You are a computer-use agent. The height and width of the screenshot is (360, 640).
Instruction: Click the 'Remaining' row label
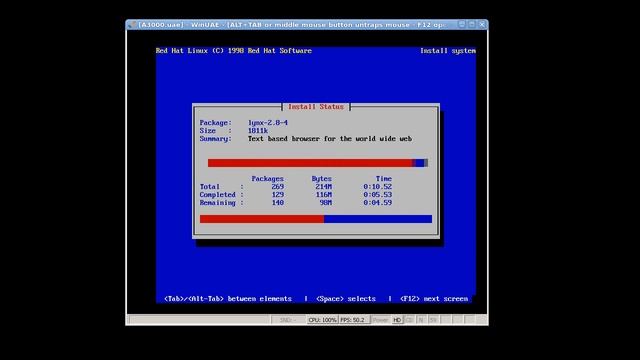click(218, 203)
